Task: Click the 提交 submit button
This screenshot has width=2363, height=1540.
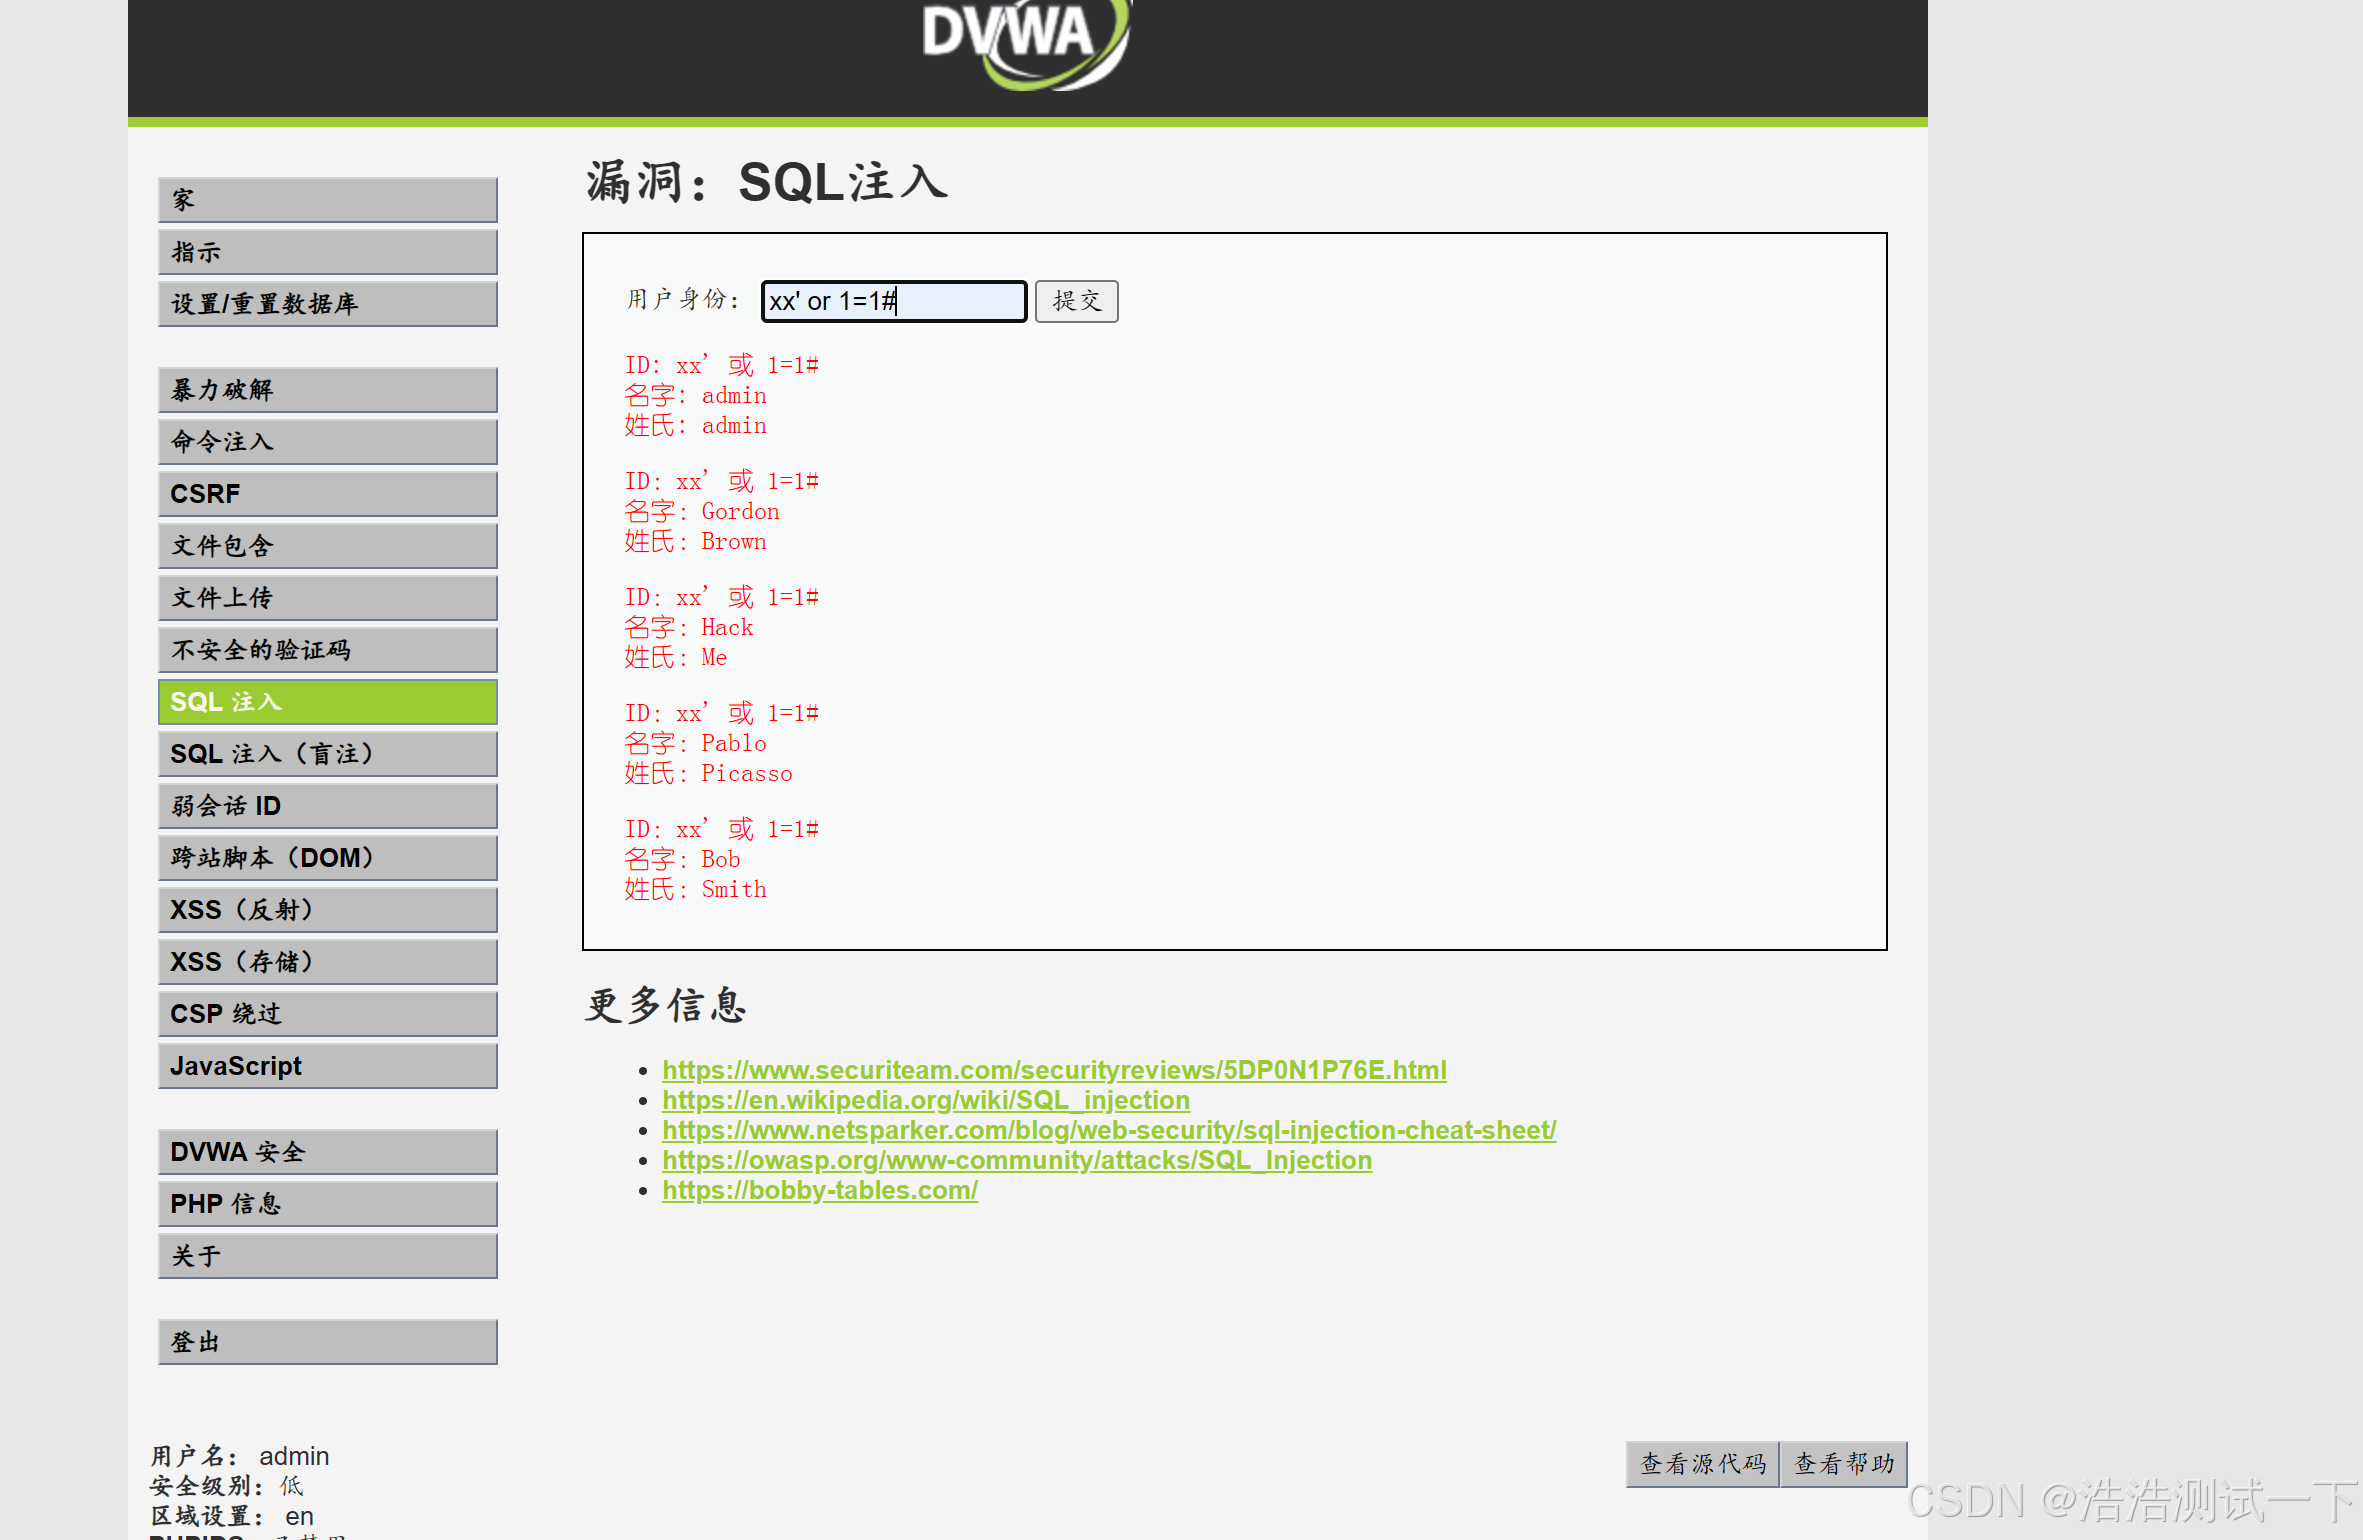Action: coord(1076,301)
